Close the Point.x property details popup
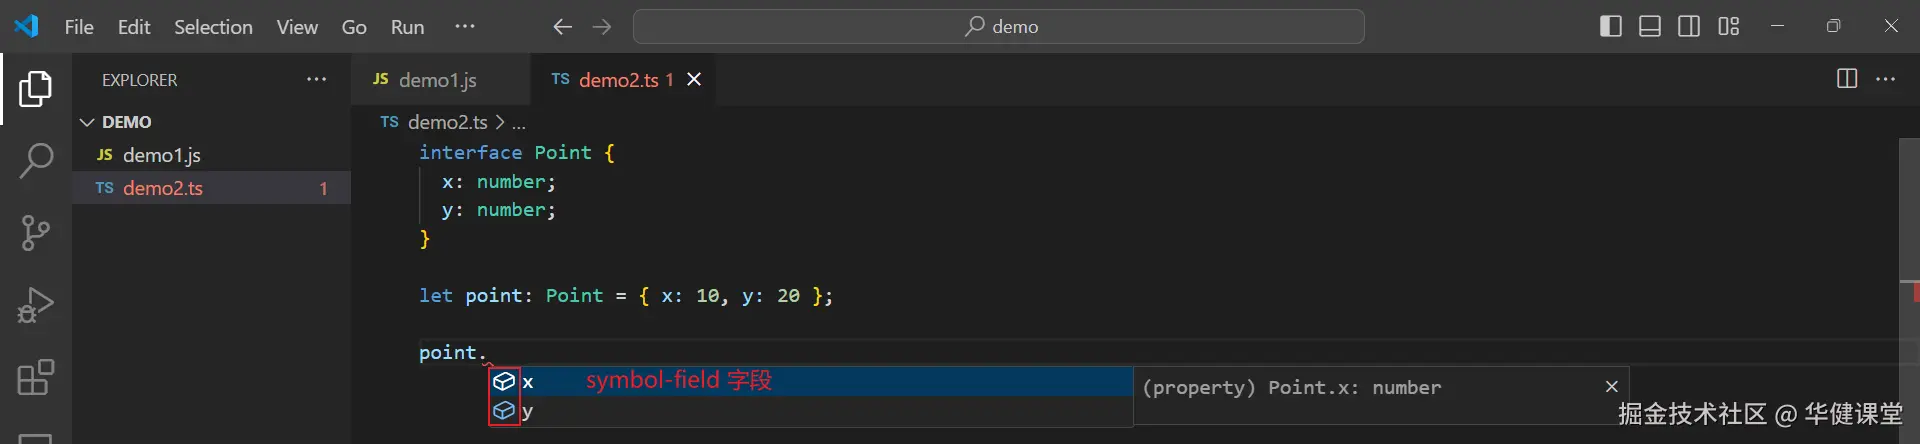 click(x=1611, y=386)
